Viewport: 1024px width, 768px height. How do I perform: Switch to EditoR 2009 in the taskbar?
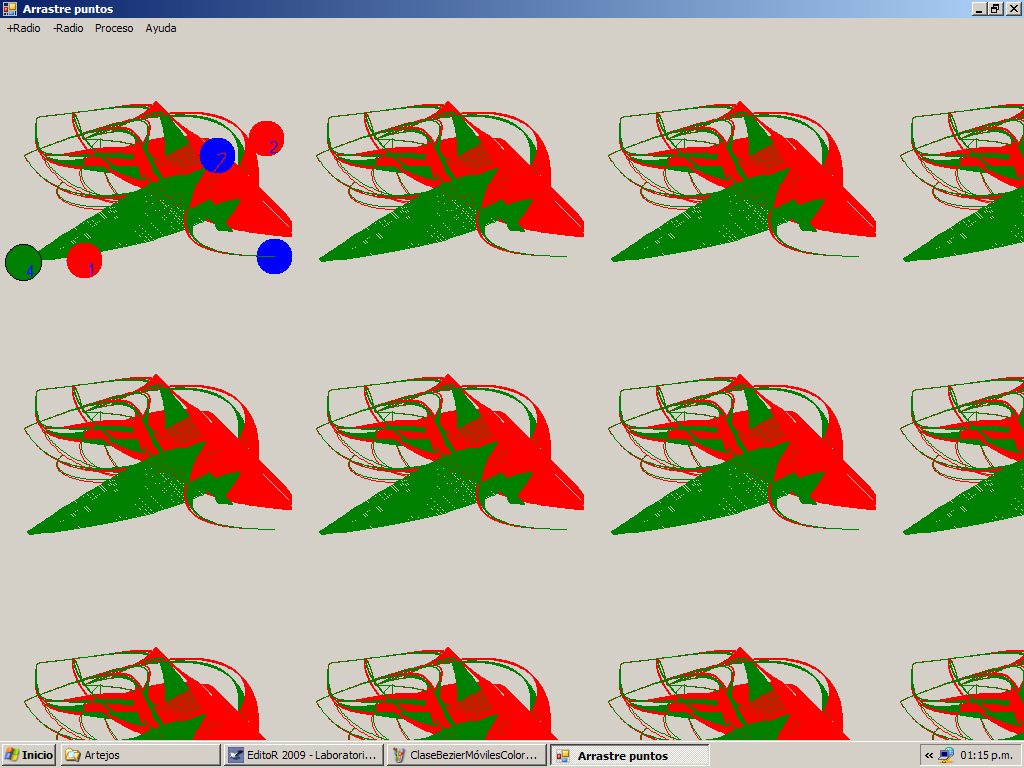click(304, 755)
